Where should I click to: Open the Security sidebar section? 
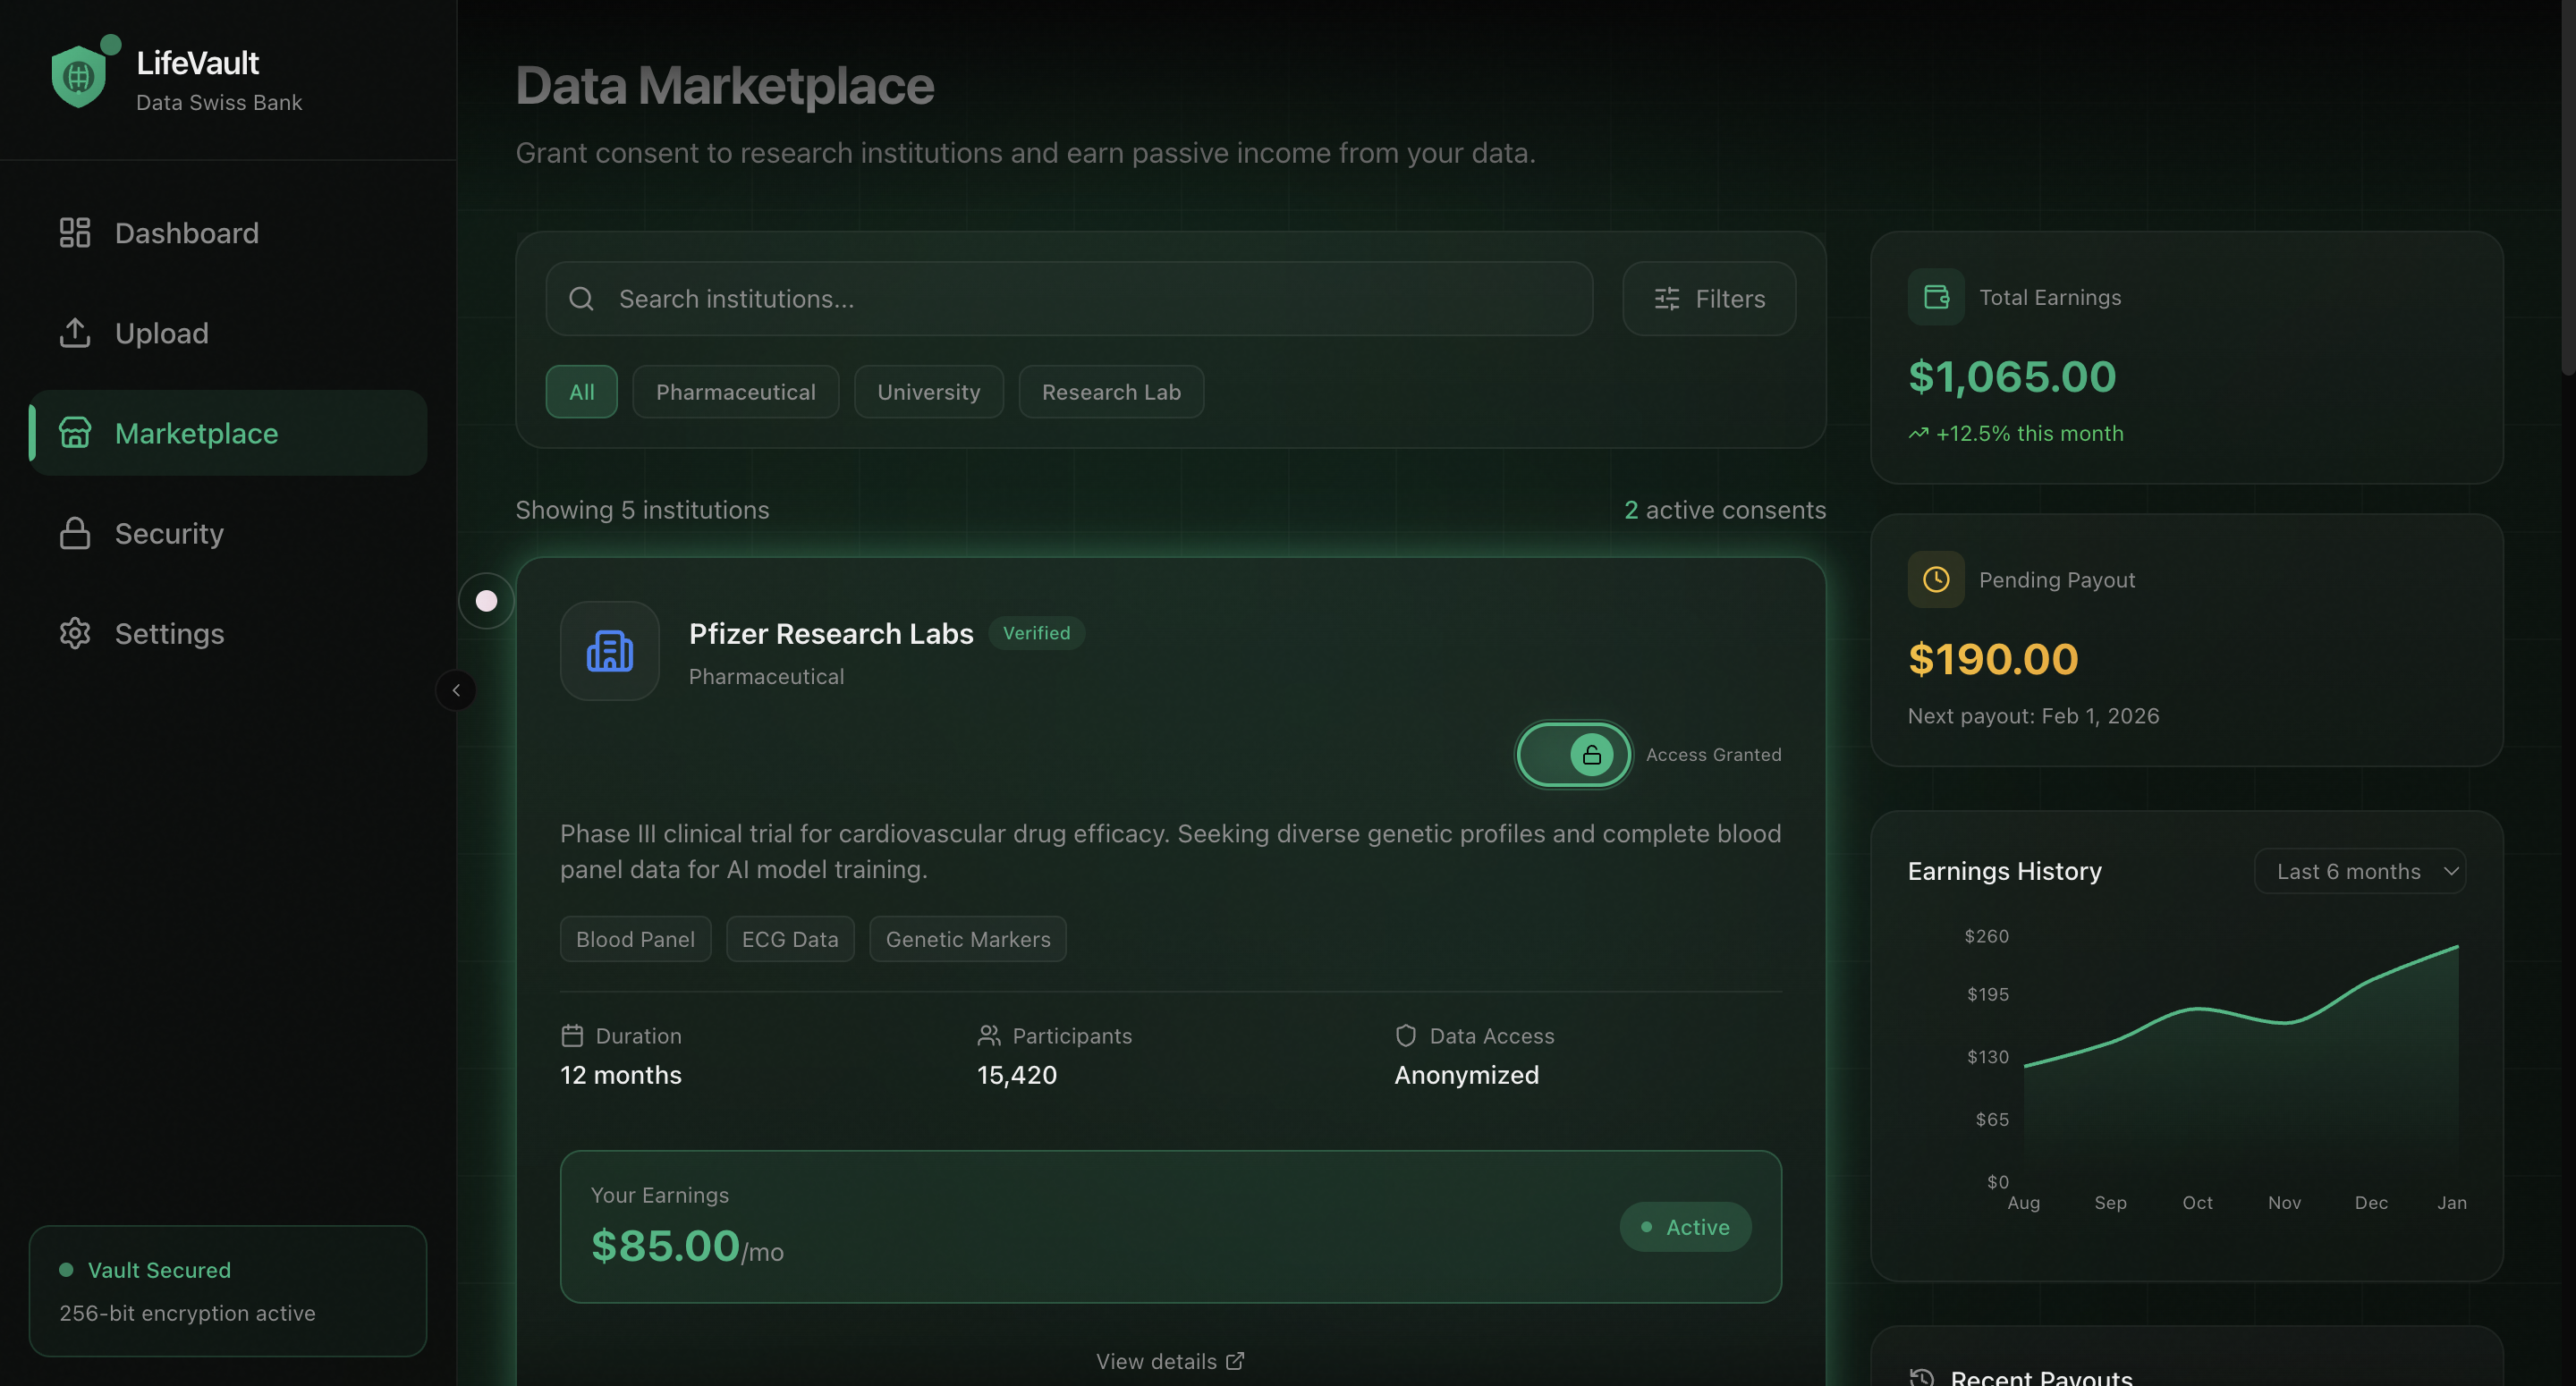click(x=168, y=533)
